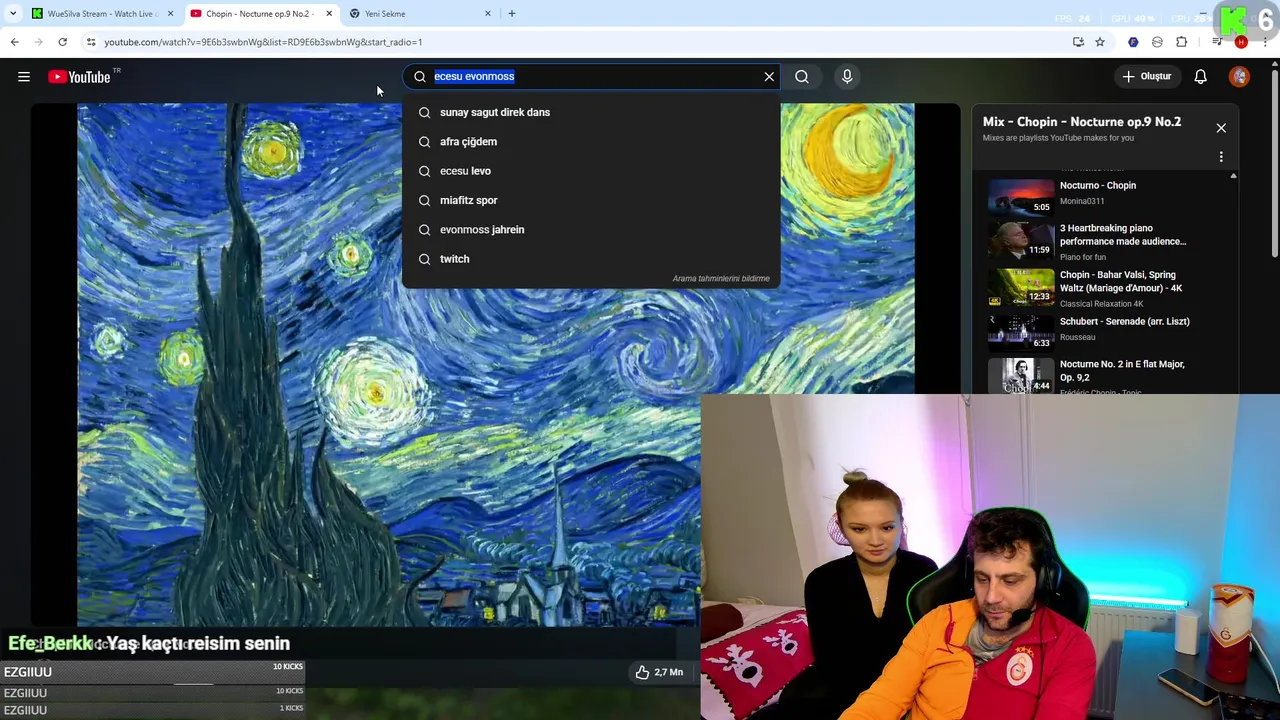Close the Mix playlist panel
Viewport: 1280px width, 720px height.
(1221, 128)
